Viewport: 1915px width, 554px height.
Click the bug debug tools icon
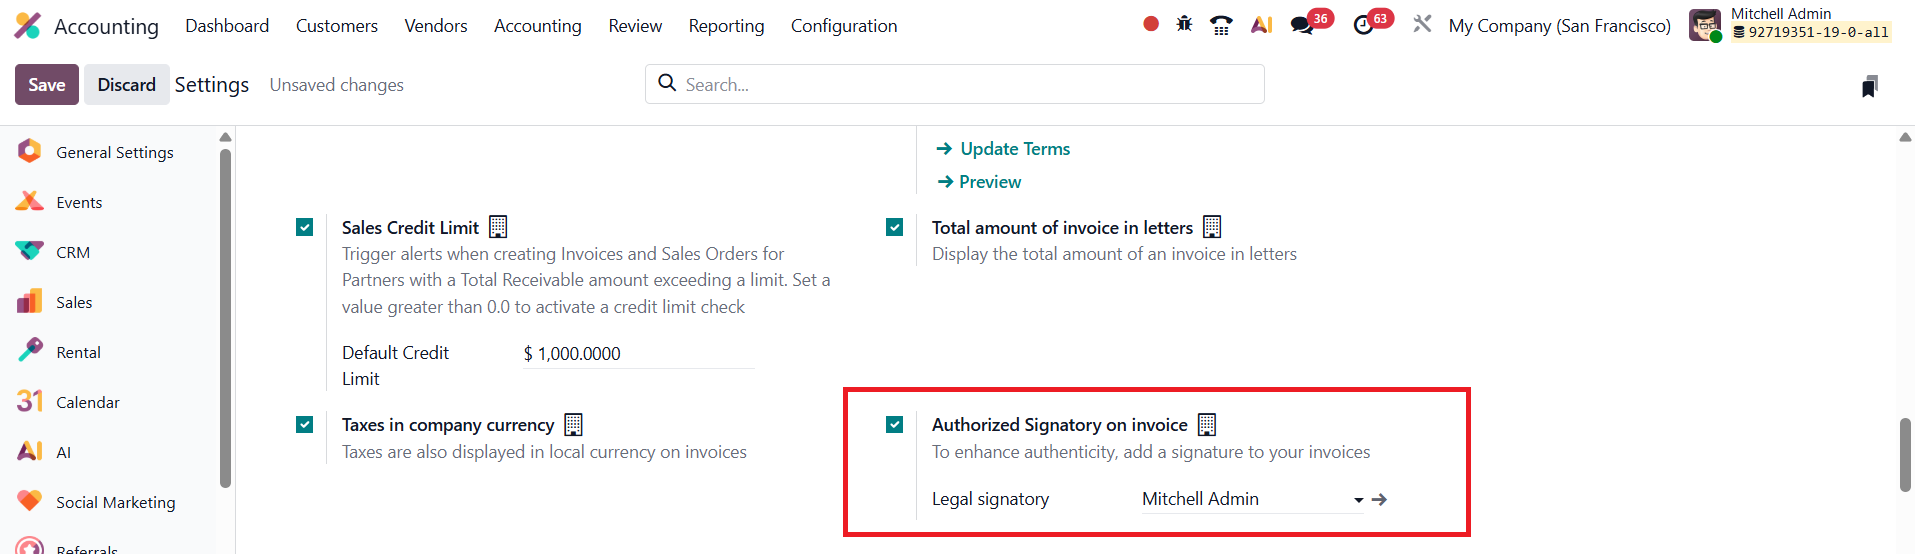click(1184, 24)
